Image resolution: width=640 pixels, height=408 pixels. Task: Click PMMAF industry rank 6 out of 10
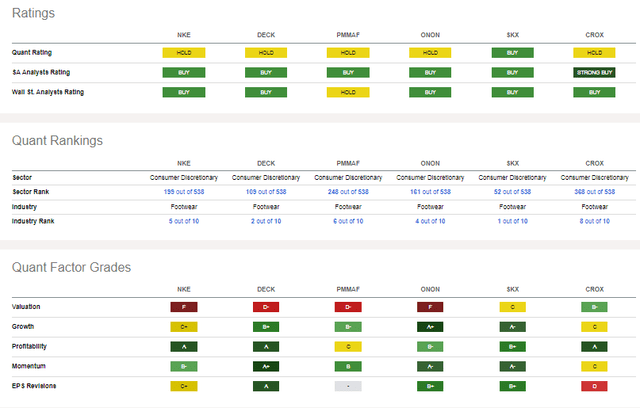tap(348, 221)
